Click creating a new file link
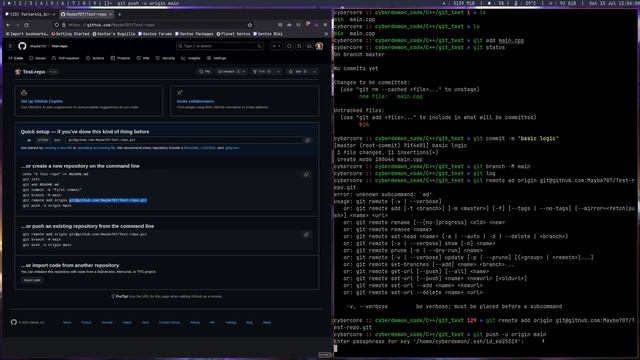The height and width of the screenshot is (360, 640). (x=58, y=148)
